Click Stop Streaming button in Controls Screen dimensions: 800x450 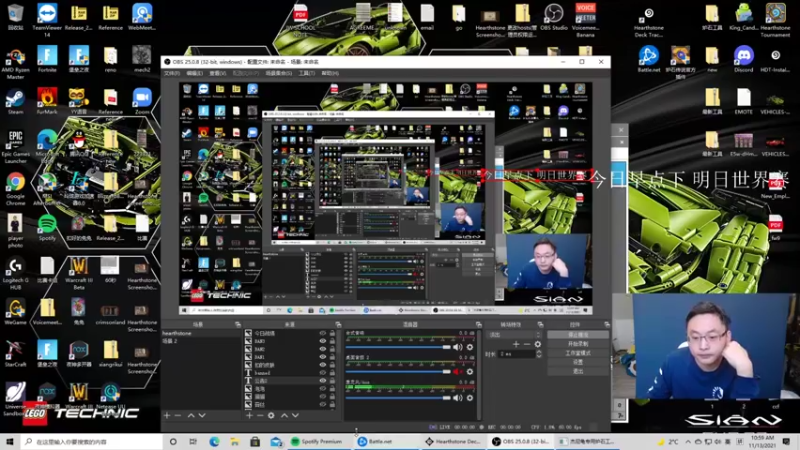coord(578,335)
